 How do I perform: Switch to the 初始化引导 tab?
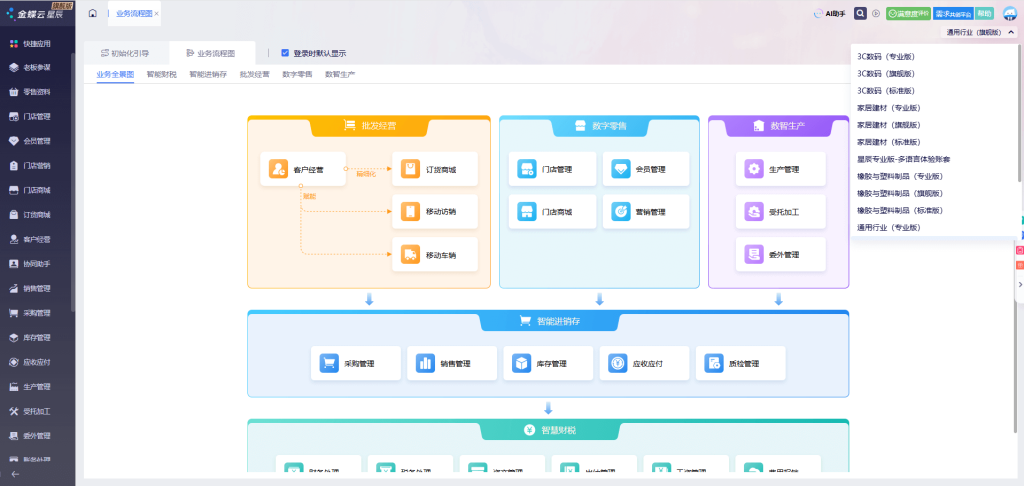(124, 53)
